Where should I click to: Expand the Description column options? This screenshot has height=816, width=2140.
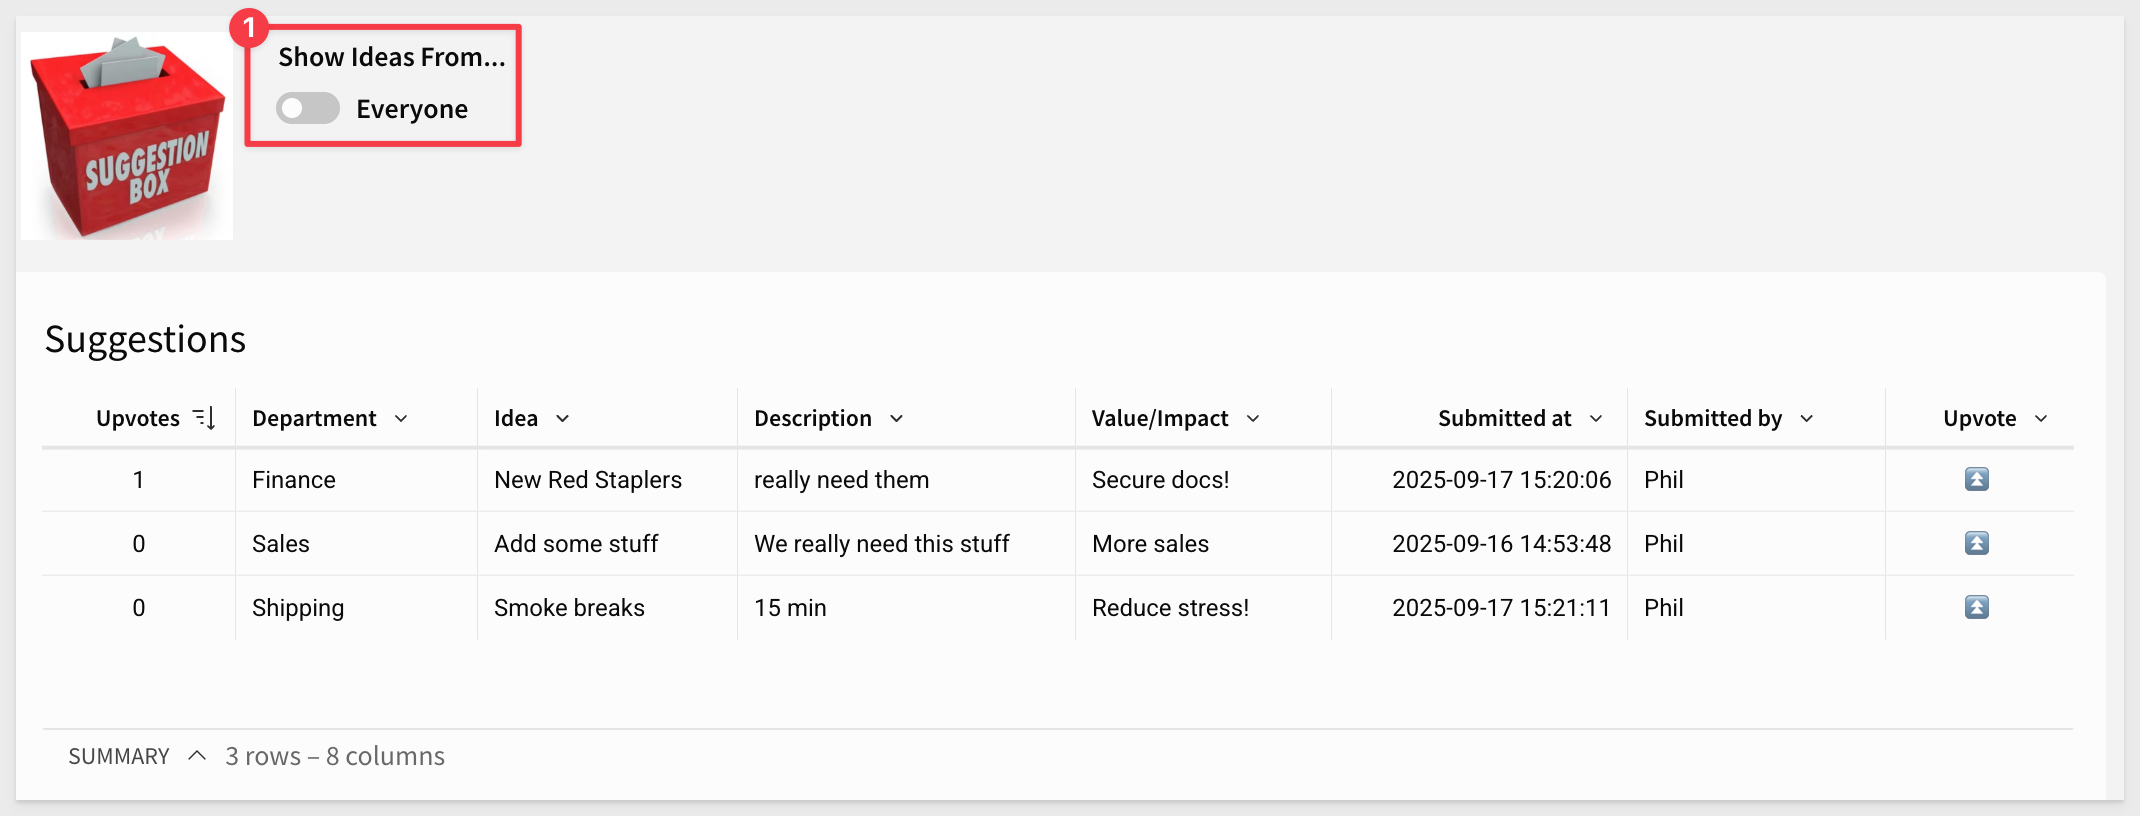897,418
